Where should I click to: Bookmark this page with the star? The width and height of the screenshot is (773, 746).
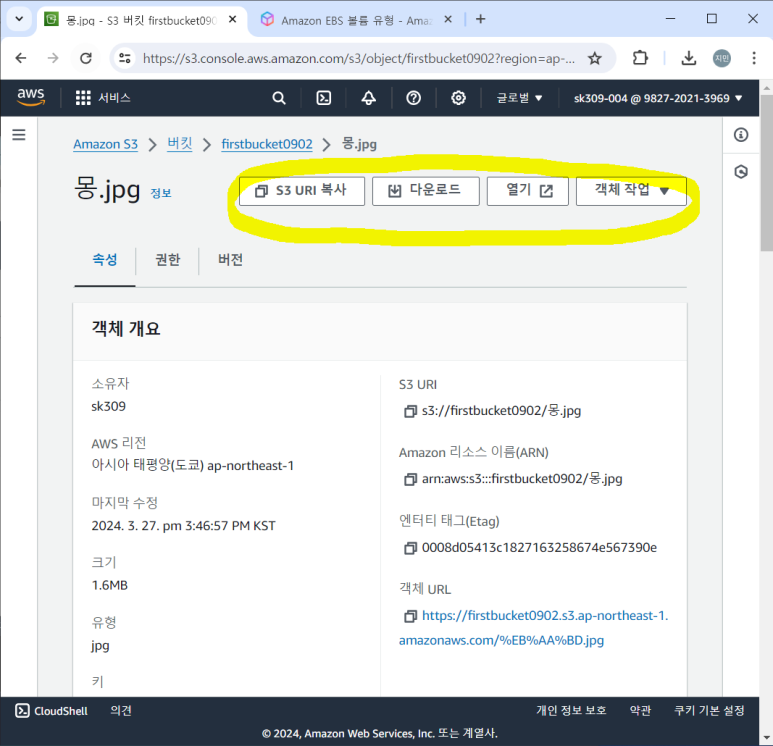tap(595, 58)
